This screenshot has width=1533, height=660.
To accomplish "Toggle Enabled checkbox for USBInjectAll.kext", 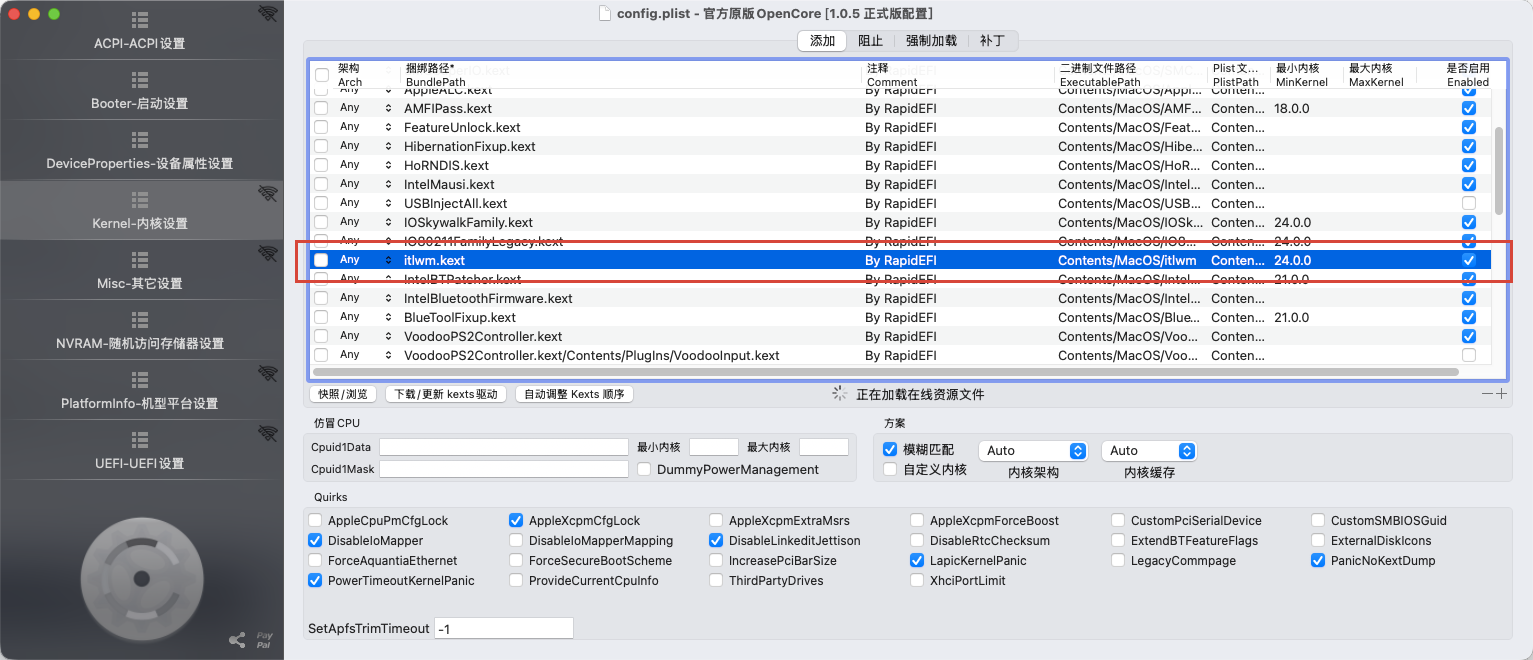I will (1468, 203).
